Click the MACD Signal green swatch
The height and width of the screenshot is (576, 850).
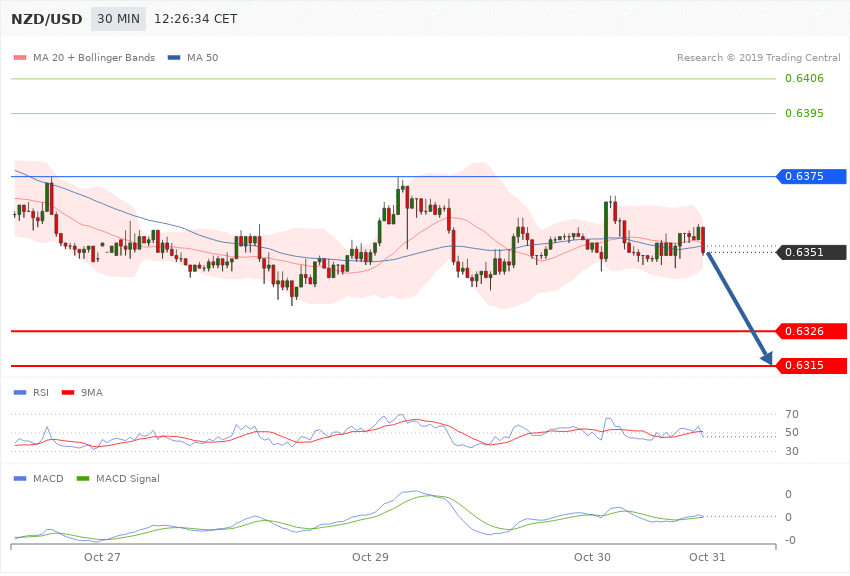[x=83, y=478]
